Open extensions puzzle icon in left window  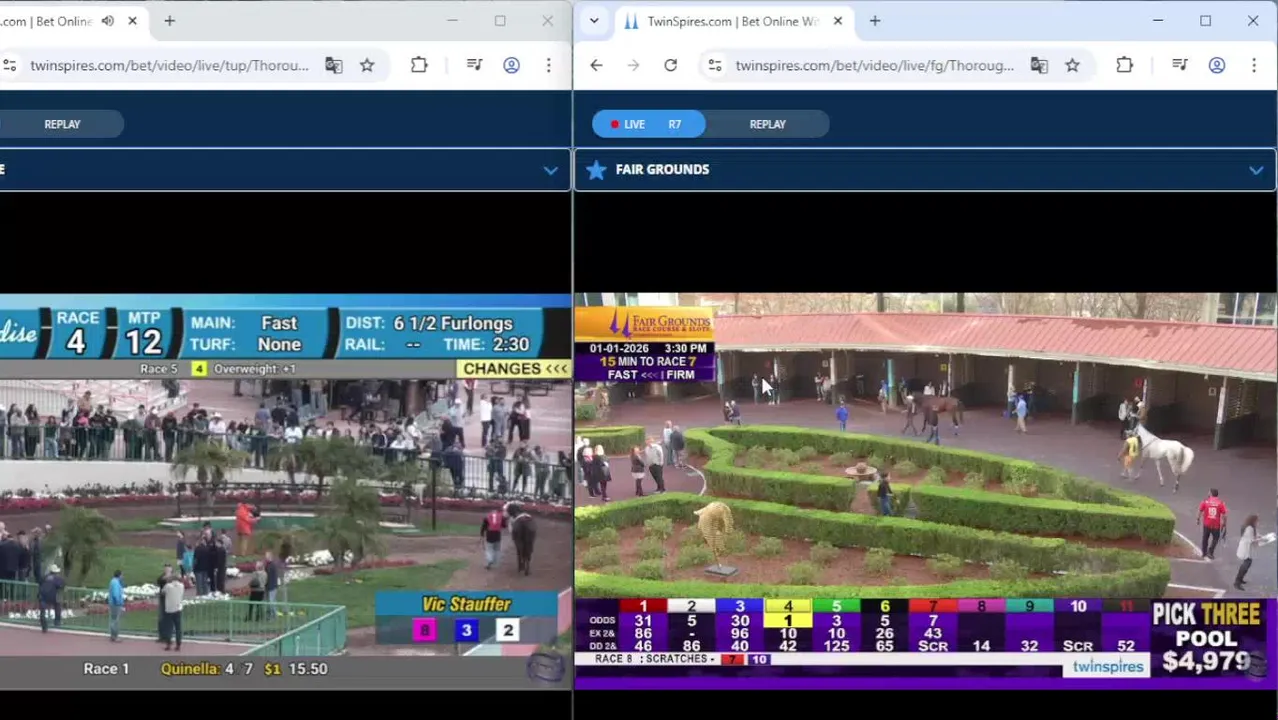tap(419, 65)
